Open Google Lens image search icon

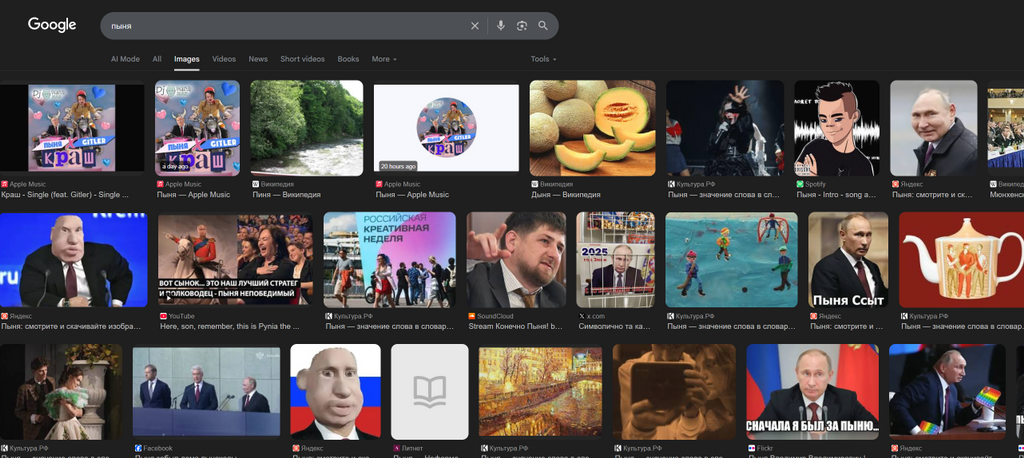[522, 25]
